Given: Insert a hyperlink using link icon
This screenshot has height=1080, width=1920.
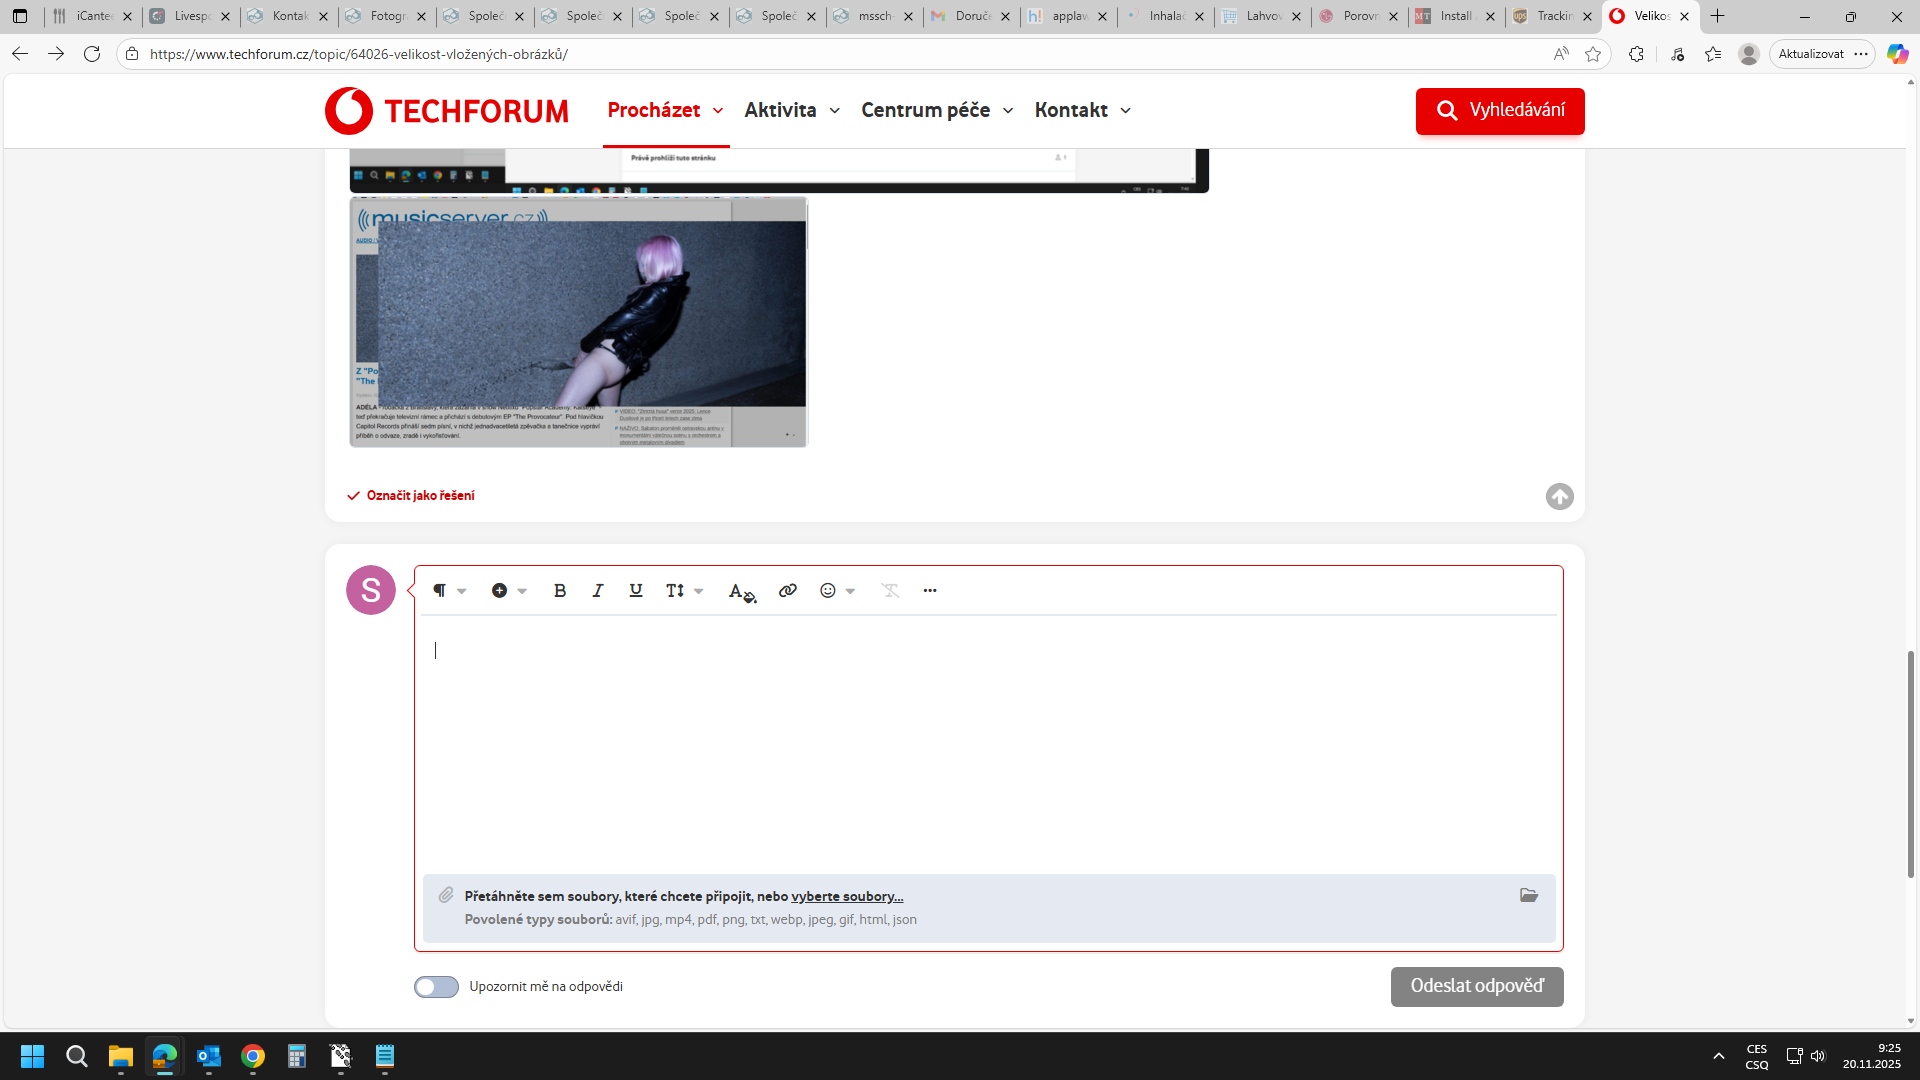Looking at the screenshot, I should 788,591.
